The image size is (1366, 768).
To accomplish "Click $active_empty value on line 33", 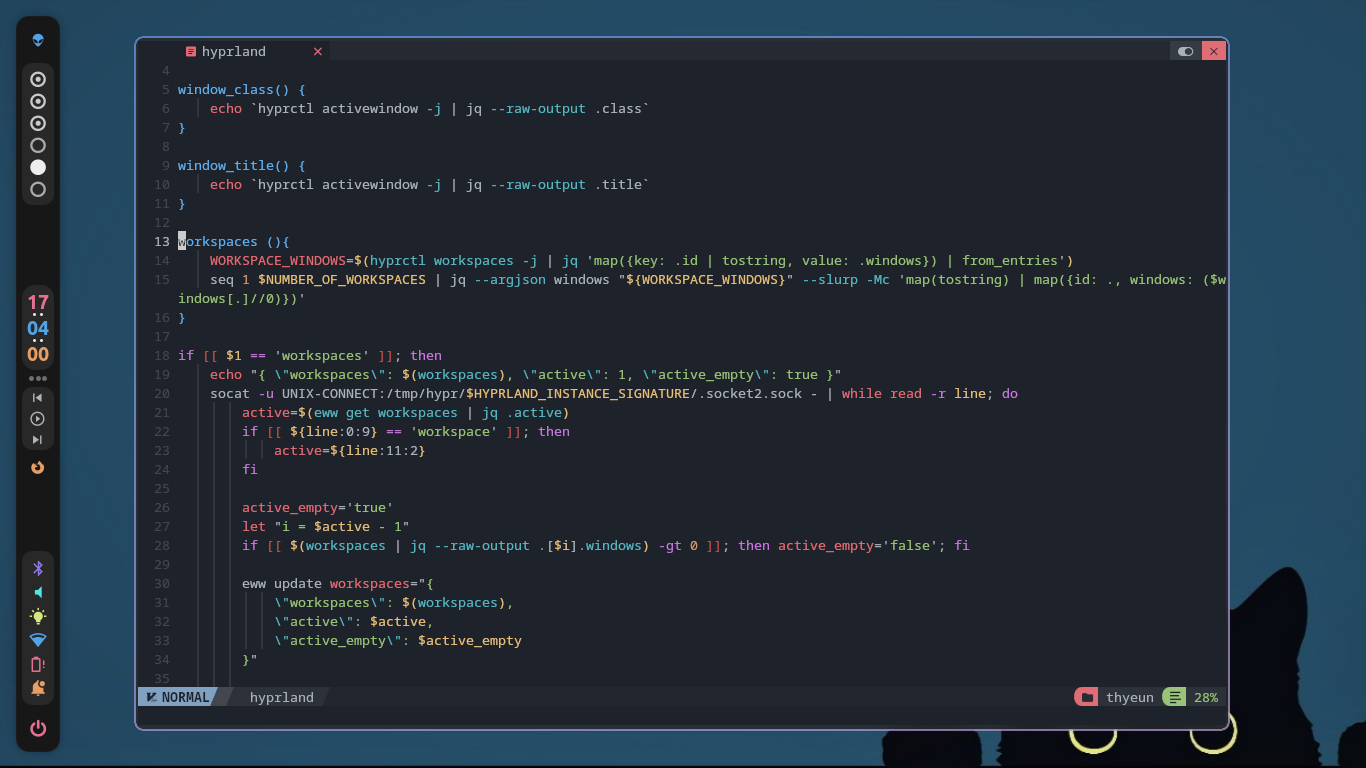I will pyautogui.click(x=470, y=640).
